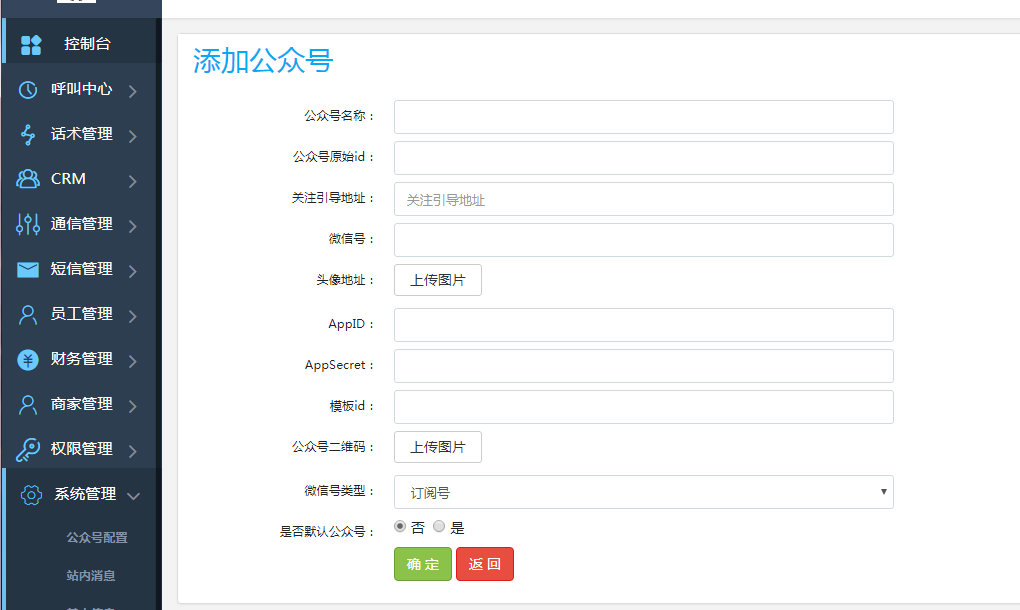This screenshot has width=1020, height=610.
Task: Click the 财务管理 yen coin icon
Action: (29, 359)
